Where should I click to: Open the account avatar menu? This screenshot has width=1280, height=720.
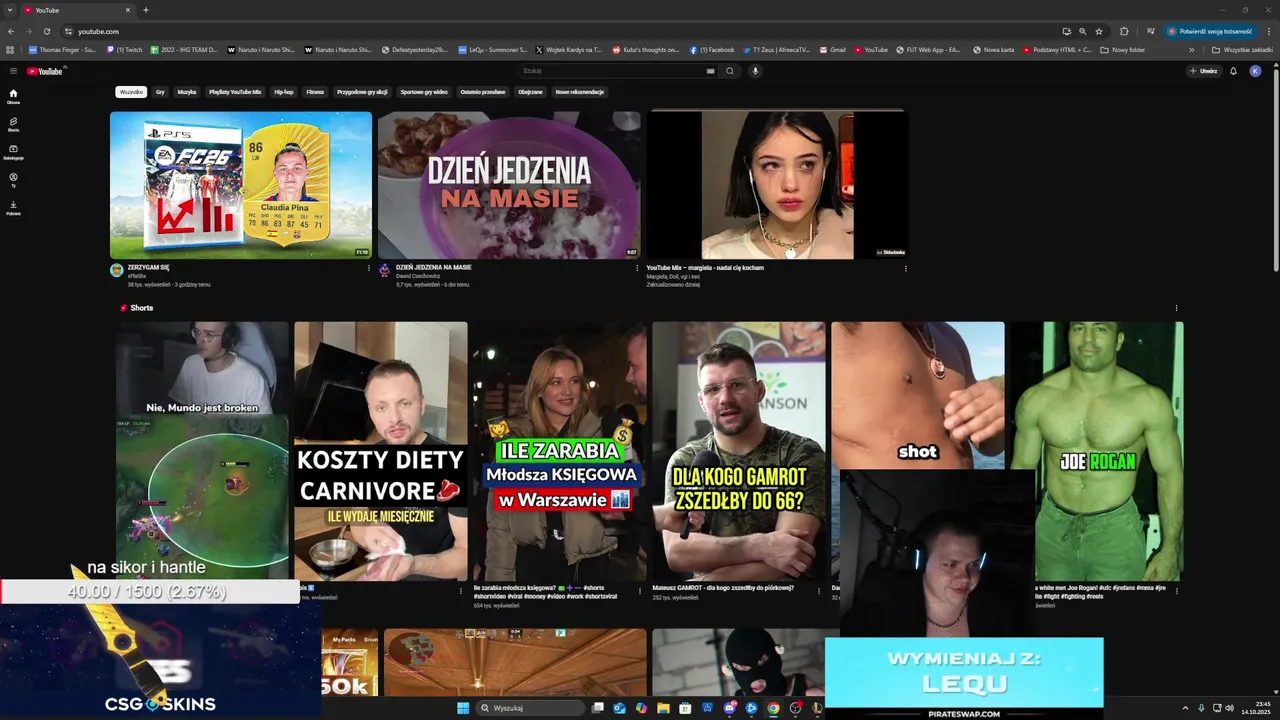1255,71
